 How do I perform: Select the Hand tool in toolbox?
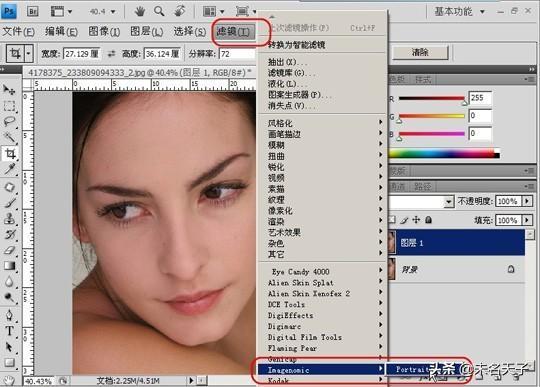click(9, 380)
